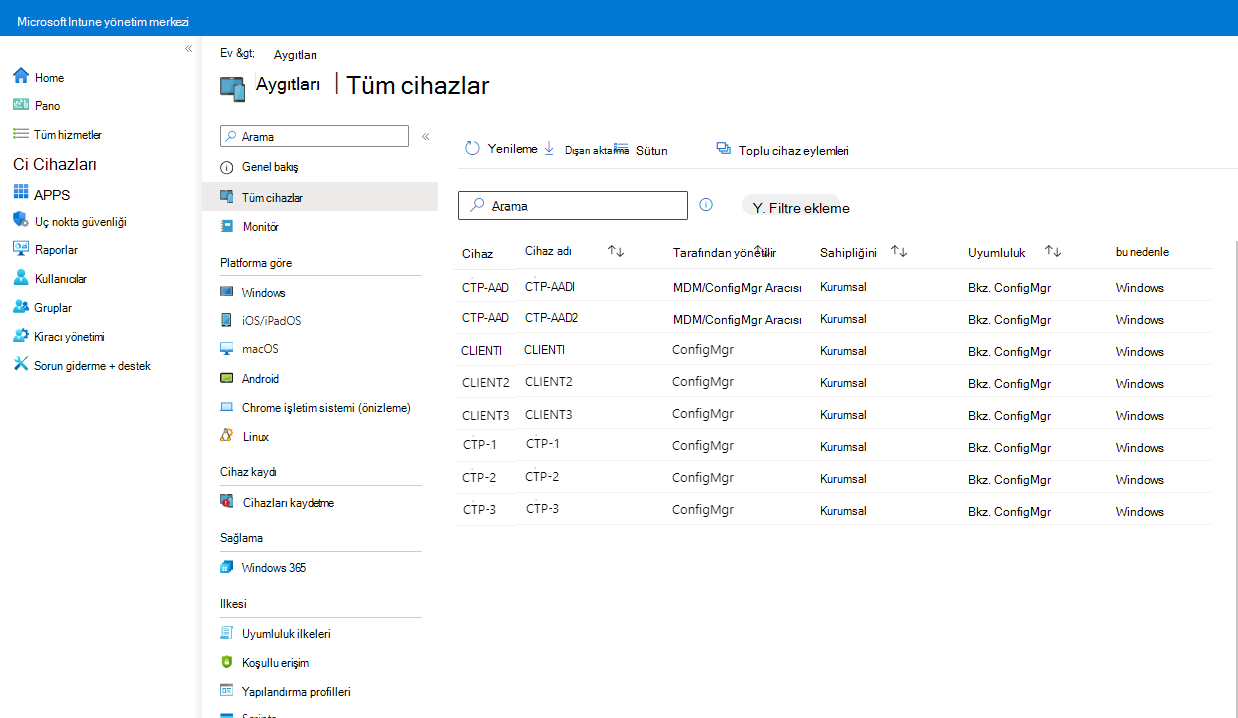Image resolution: width=1238 pixels, height=718 pixels.
Task: Click Filtre ekleme button
Action: click(x=801, y=208)
